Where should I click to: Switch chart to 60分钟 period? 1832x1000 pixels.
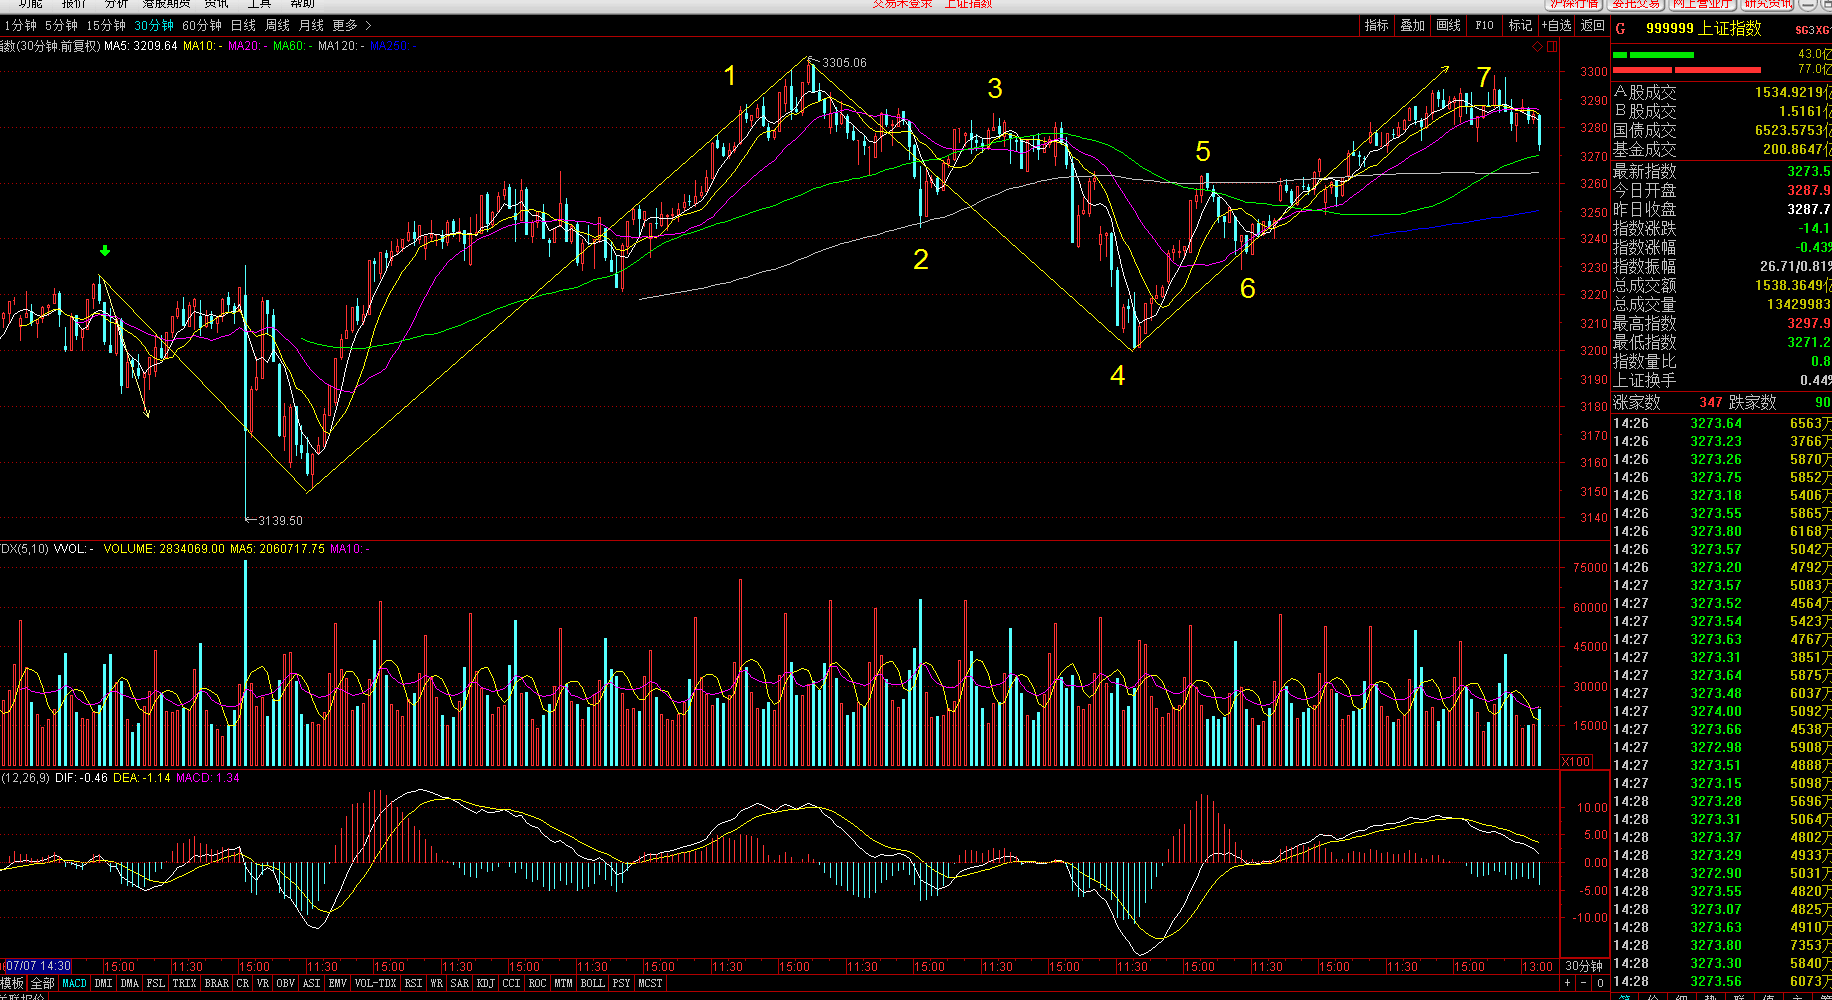click(201, 25)
